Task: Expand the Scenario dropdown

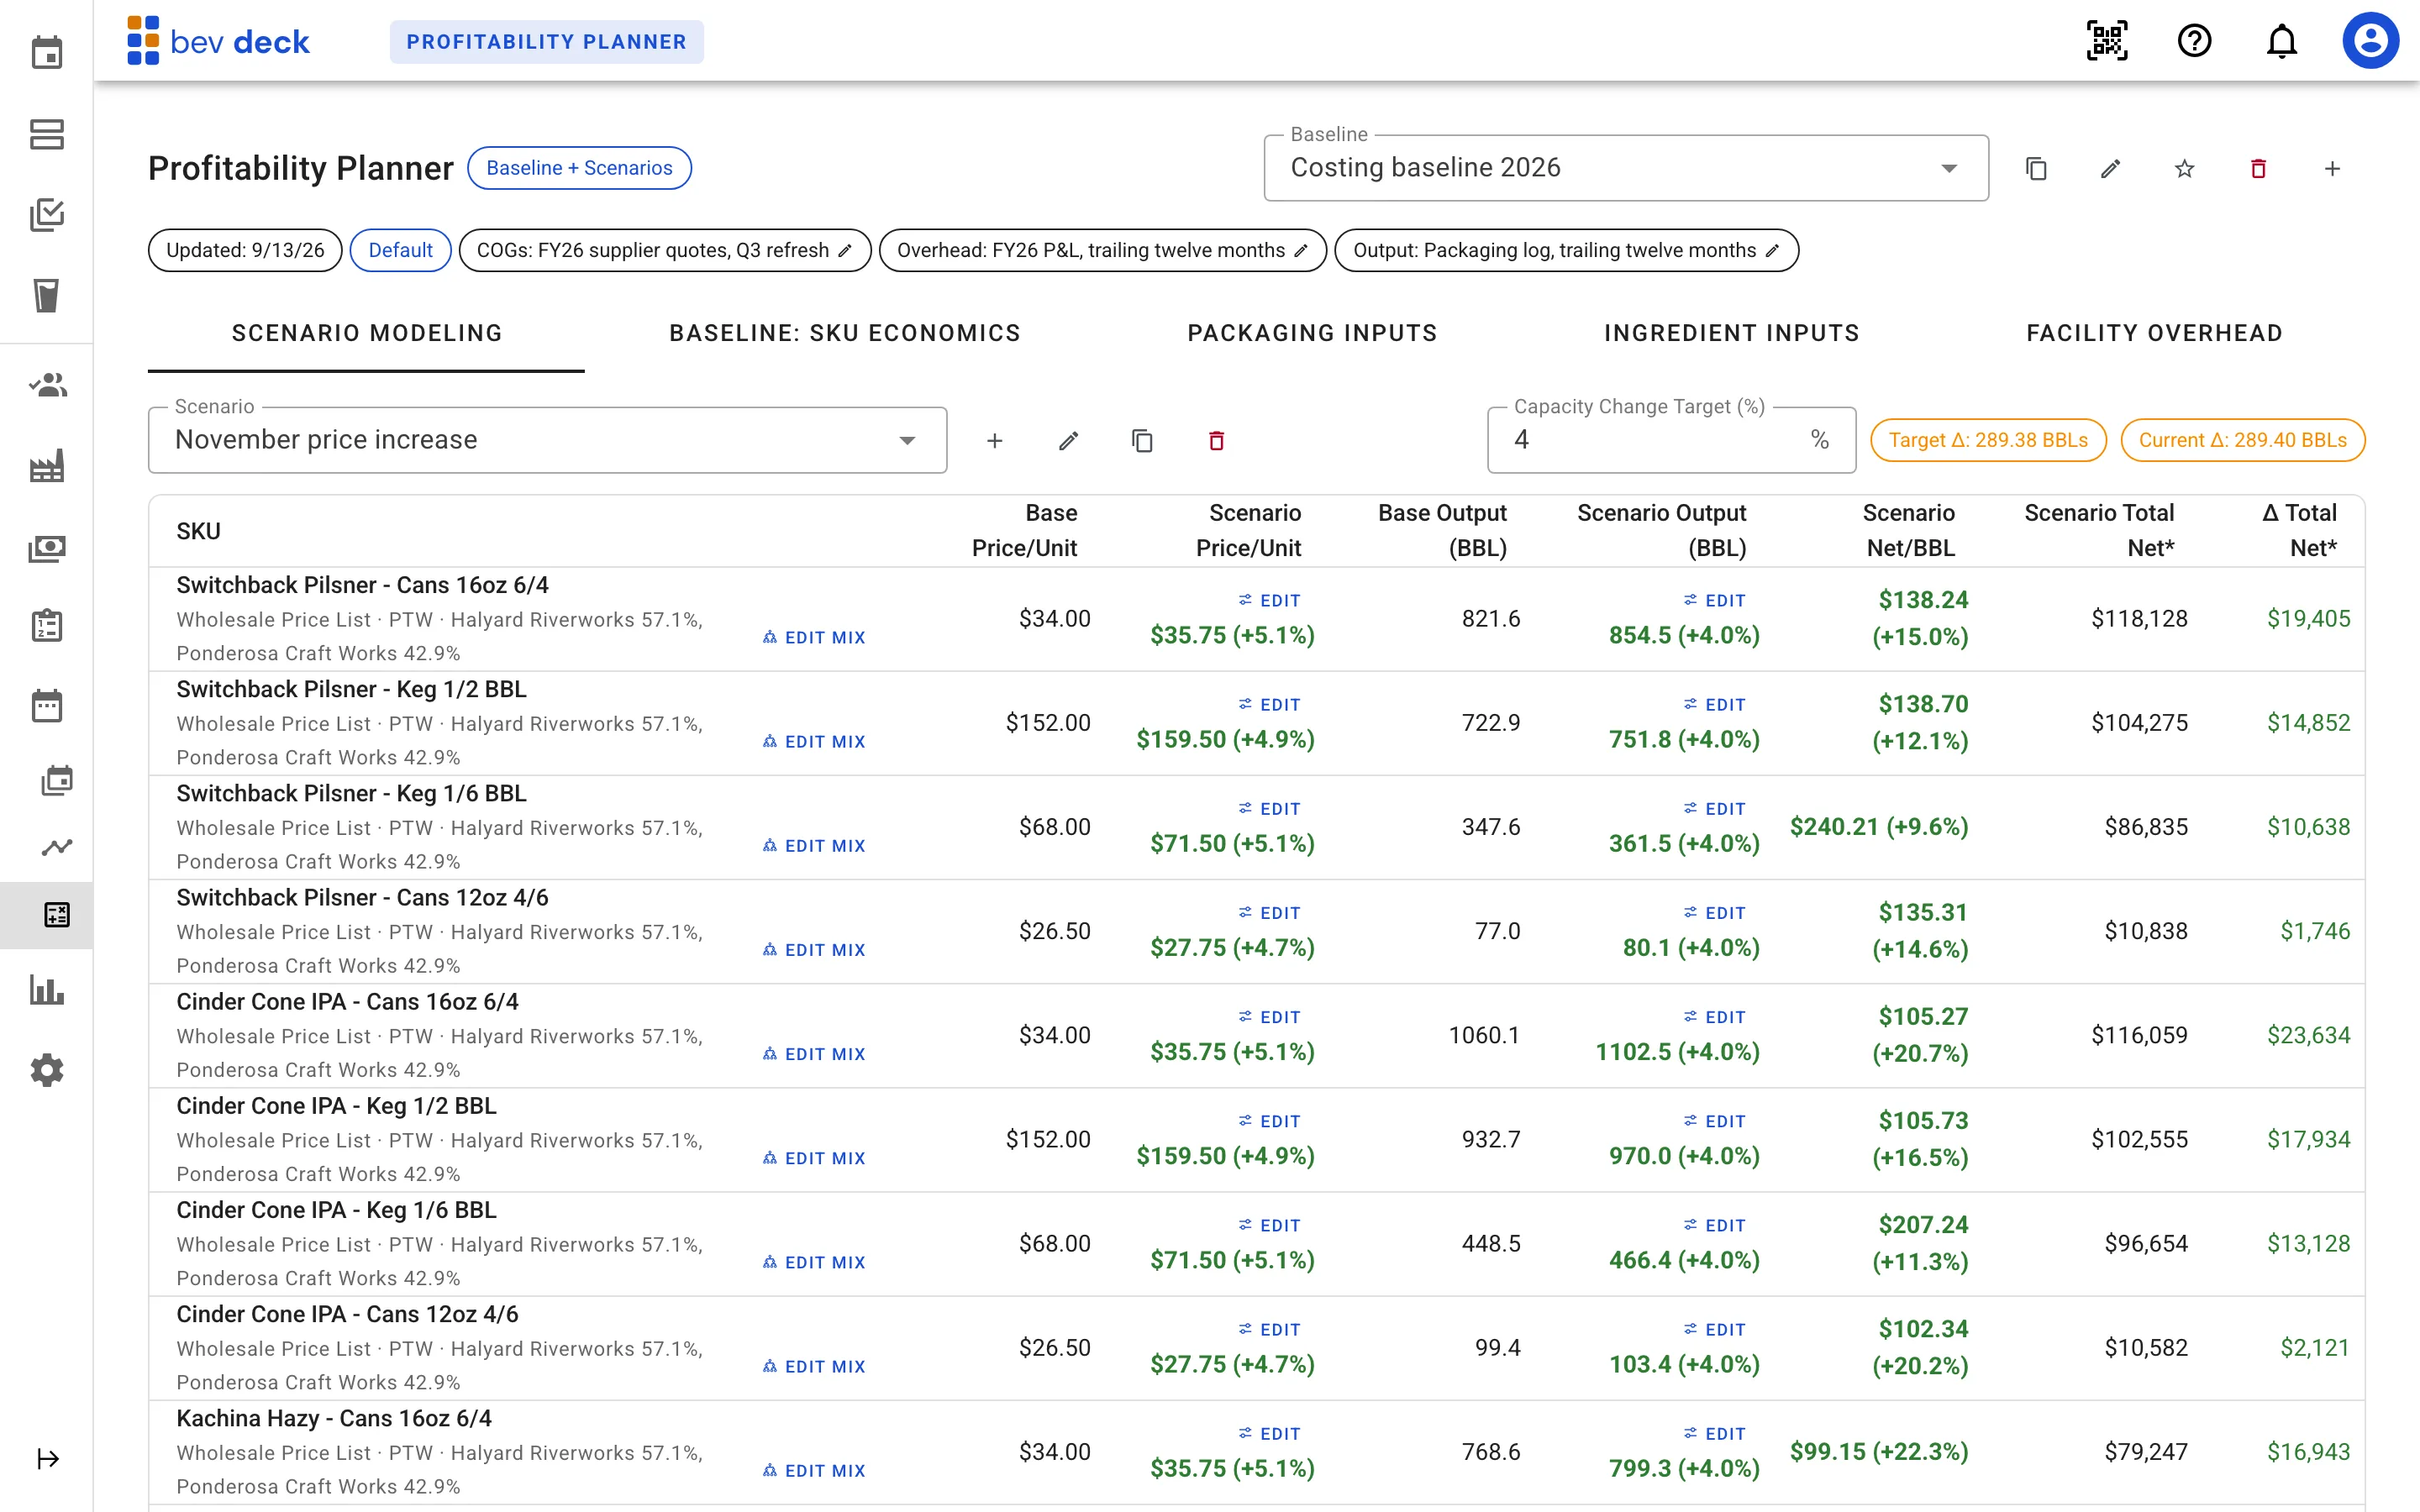Action: coord(547,440)
